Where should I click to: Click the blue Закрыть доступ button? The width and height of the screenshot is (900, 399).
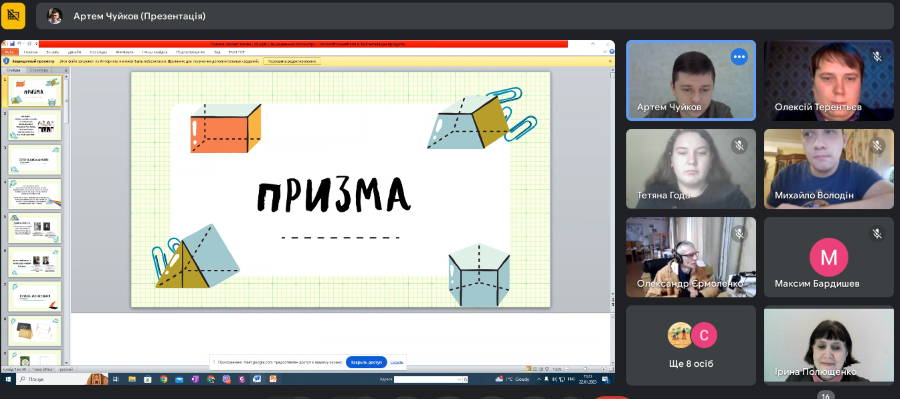pos(366,362)
